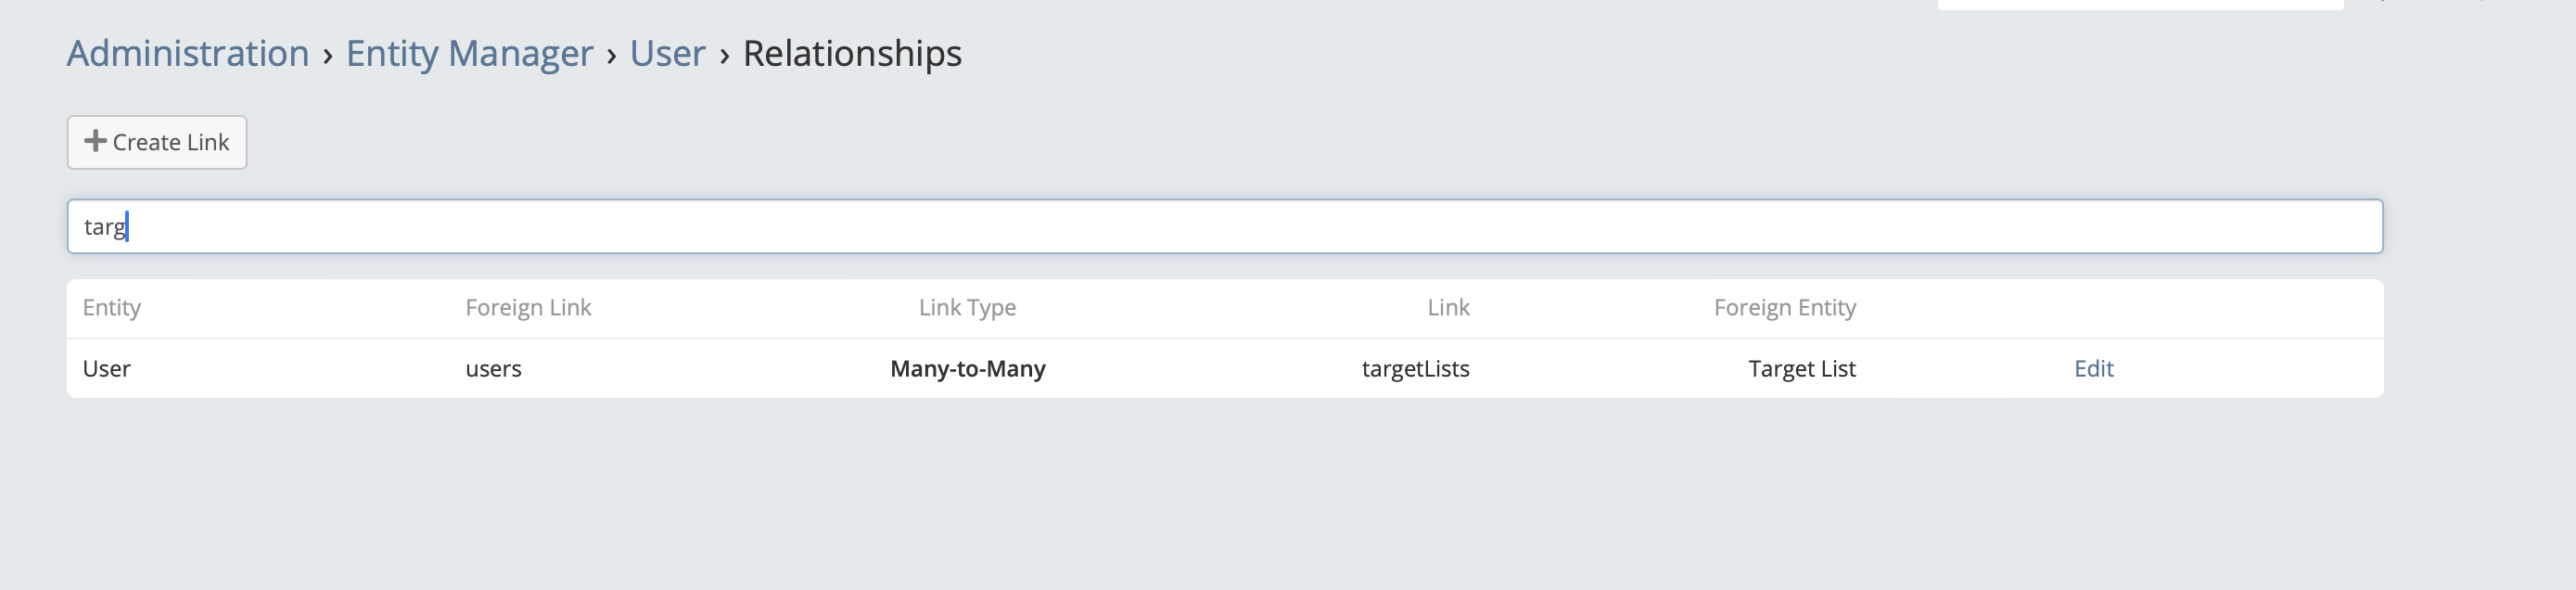
Task: Focus the search field containing "targ"
Action: coord(1224,226)
